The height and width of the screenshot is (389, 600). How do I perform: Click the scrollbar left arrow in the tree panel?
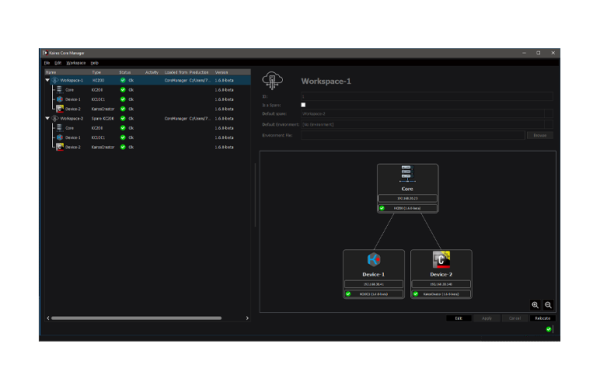click(48, 318)
